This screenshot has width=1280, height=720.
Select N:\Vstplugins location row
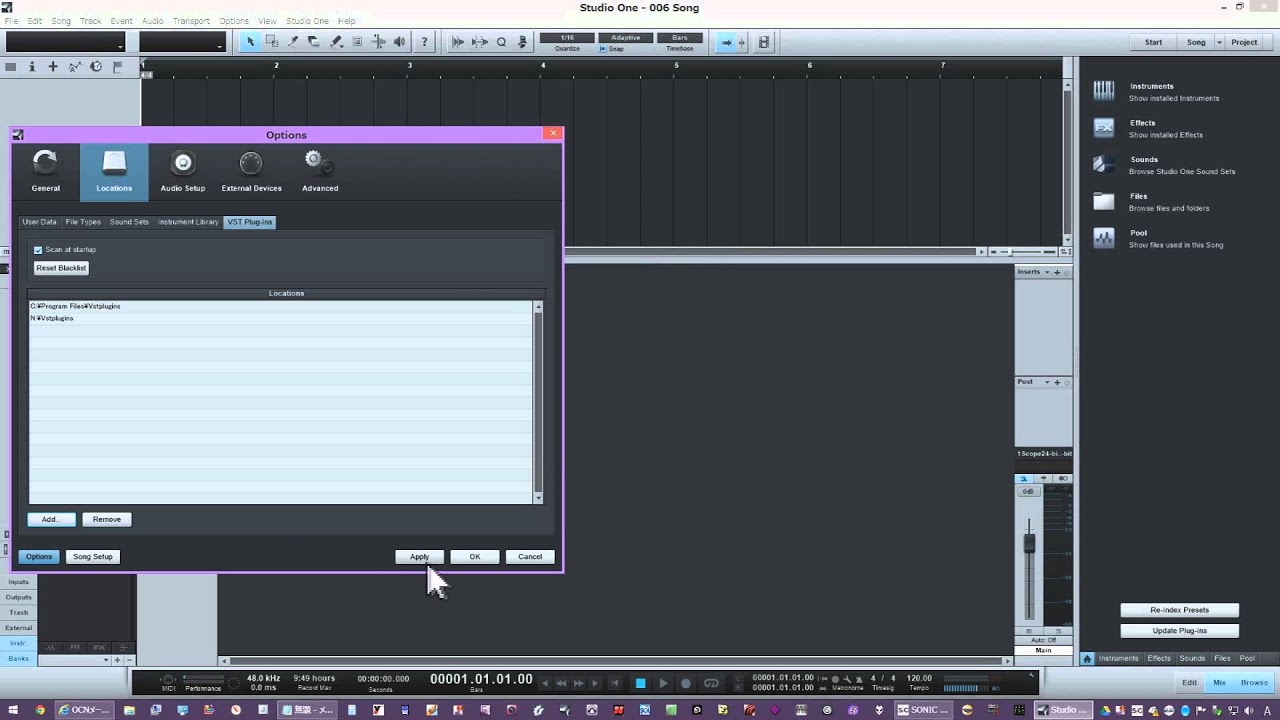[280, 318]
